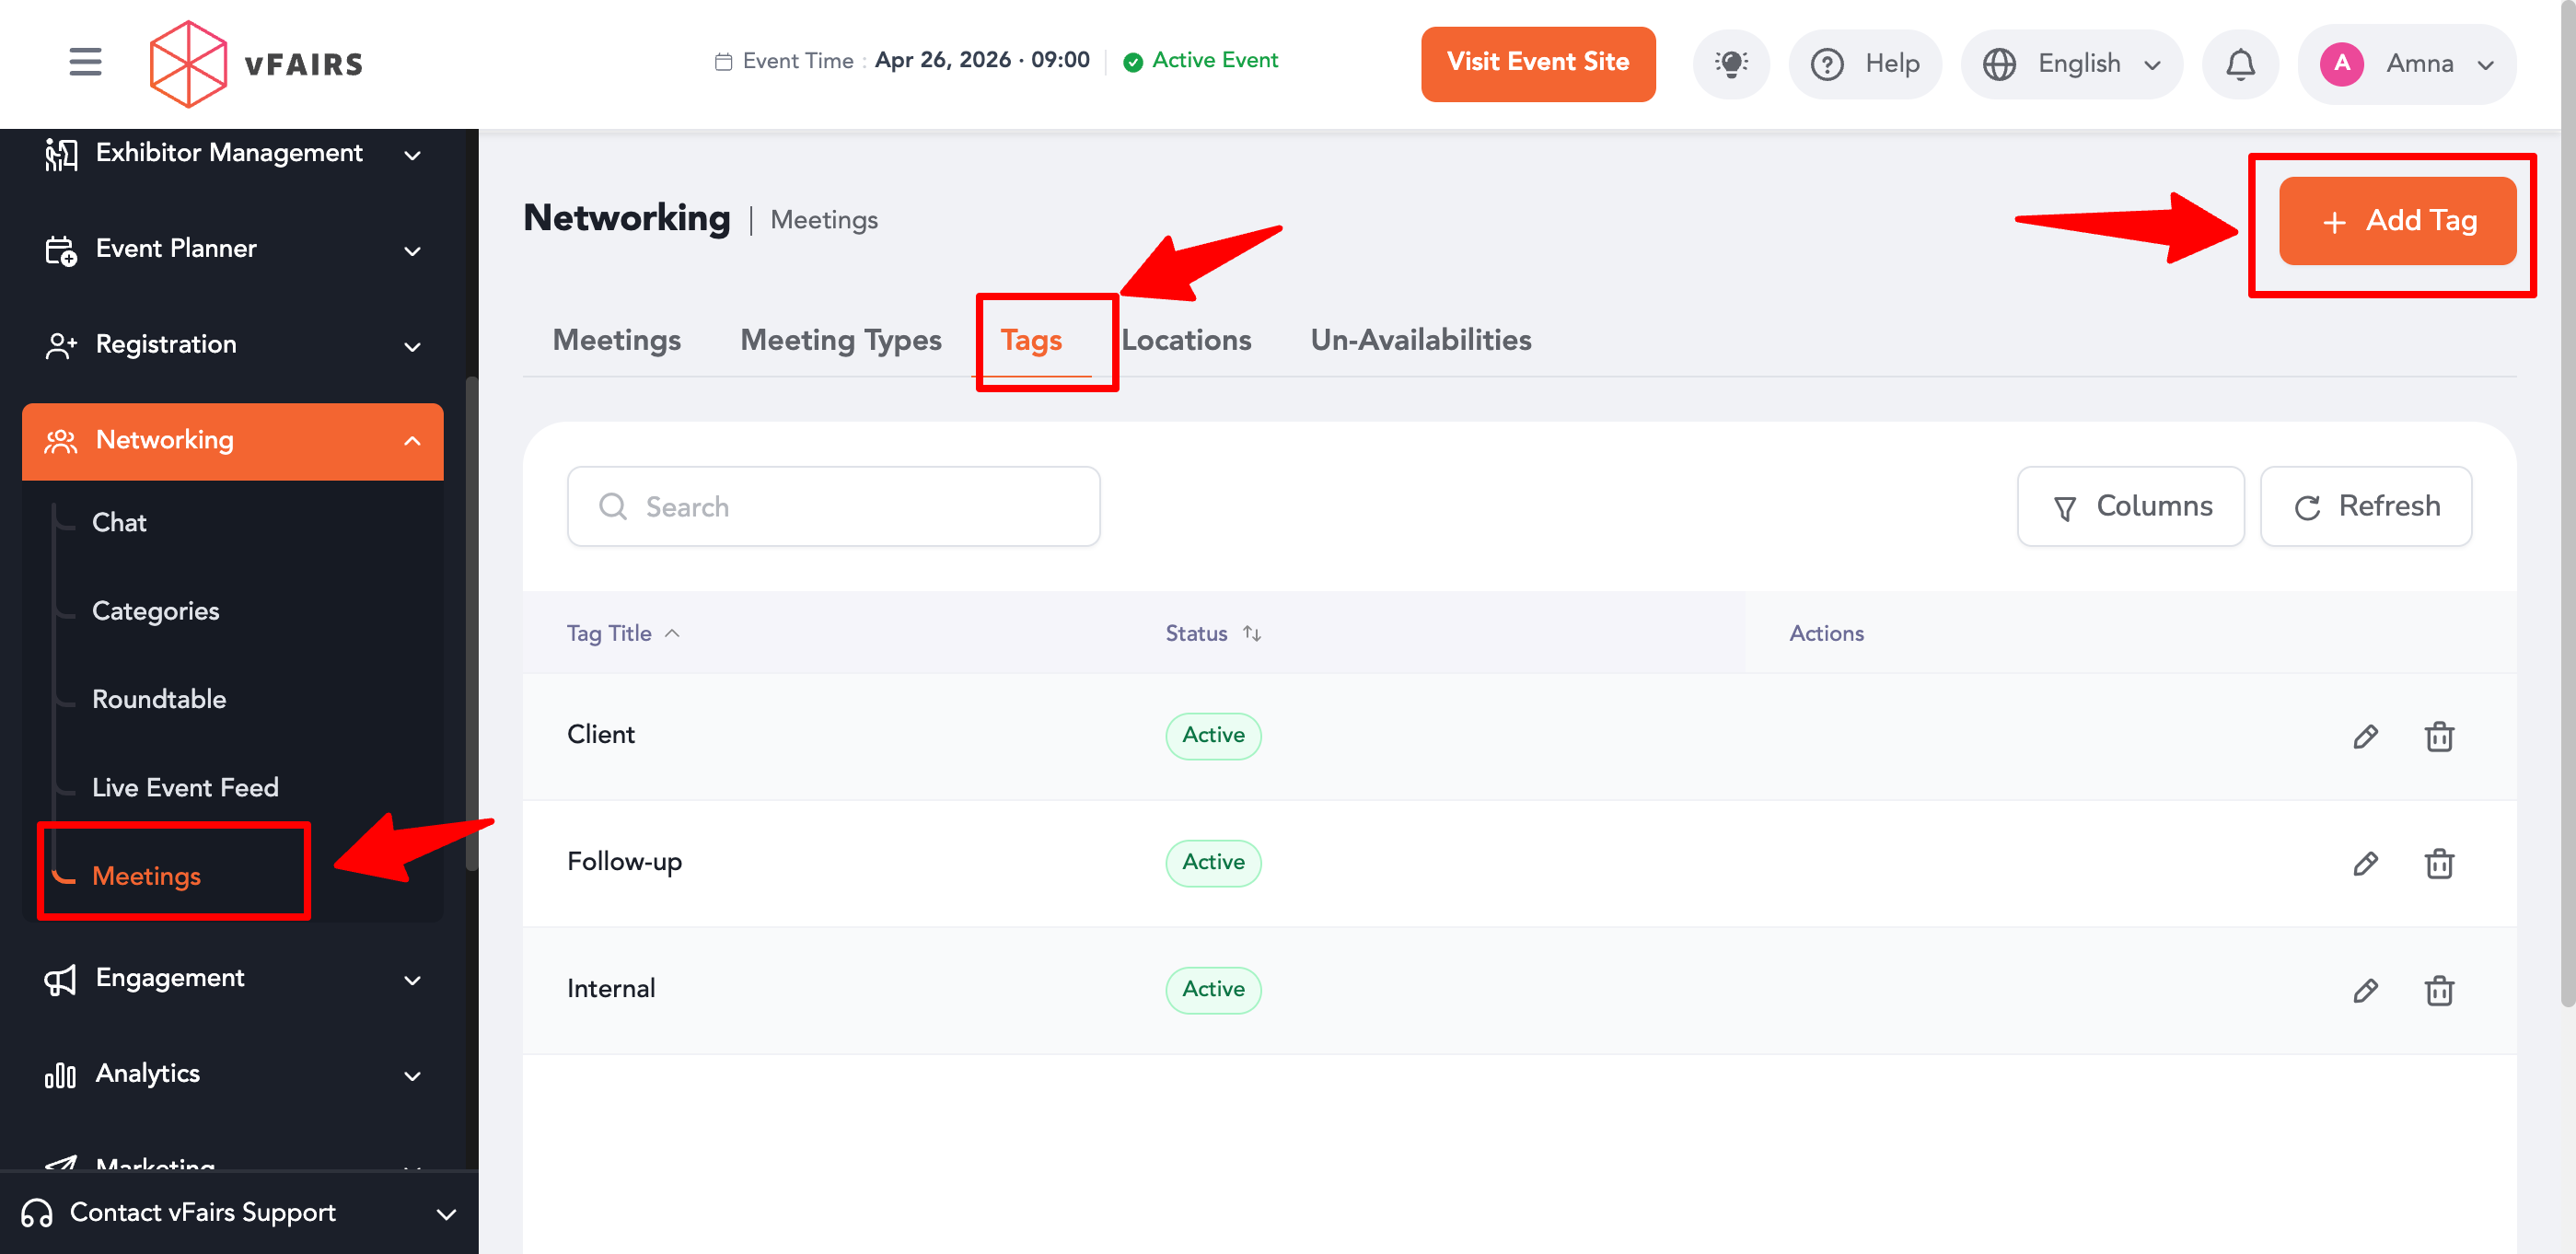2576x1254 pixels.
Task: Switch to the Meeting Types tab
Action: point(840,340)
